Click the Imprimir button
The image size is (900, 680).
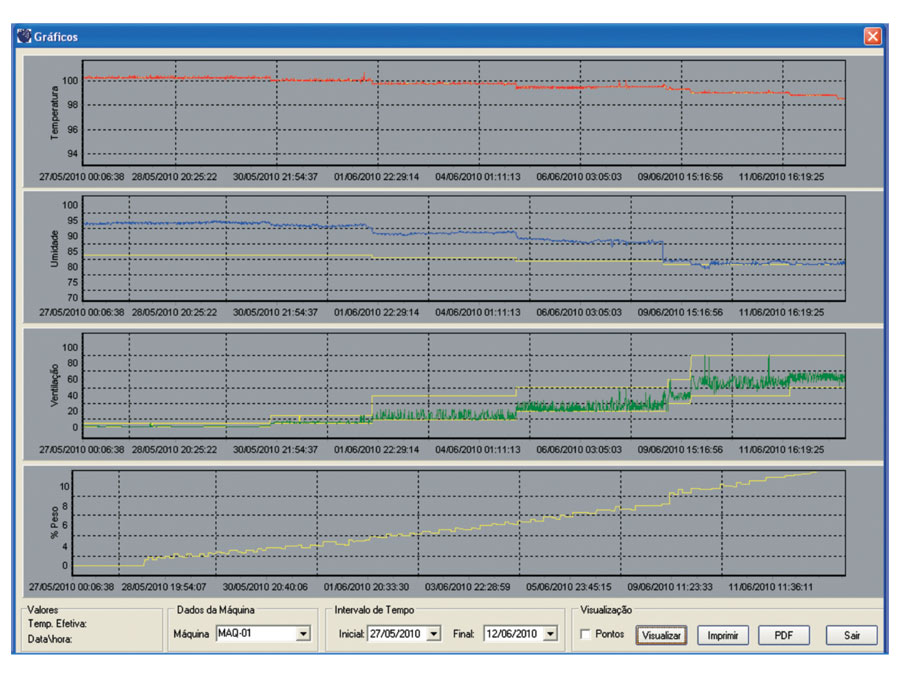(x=723, y=635)
